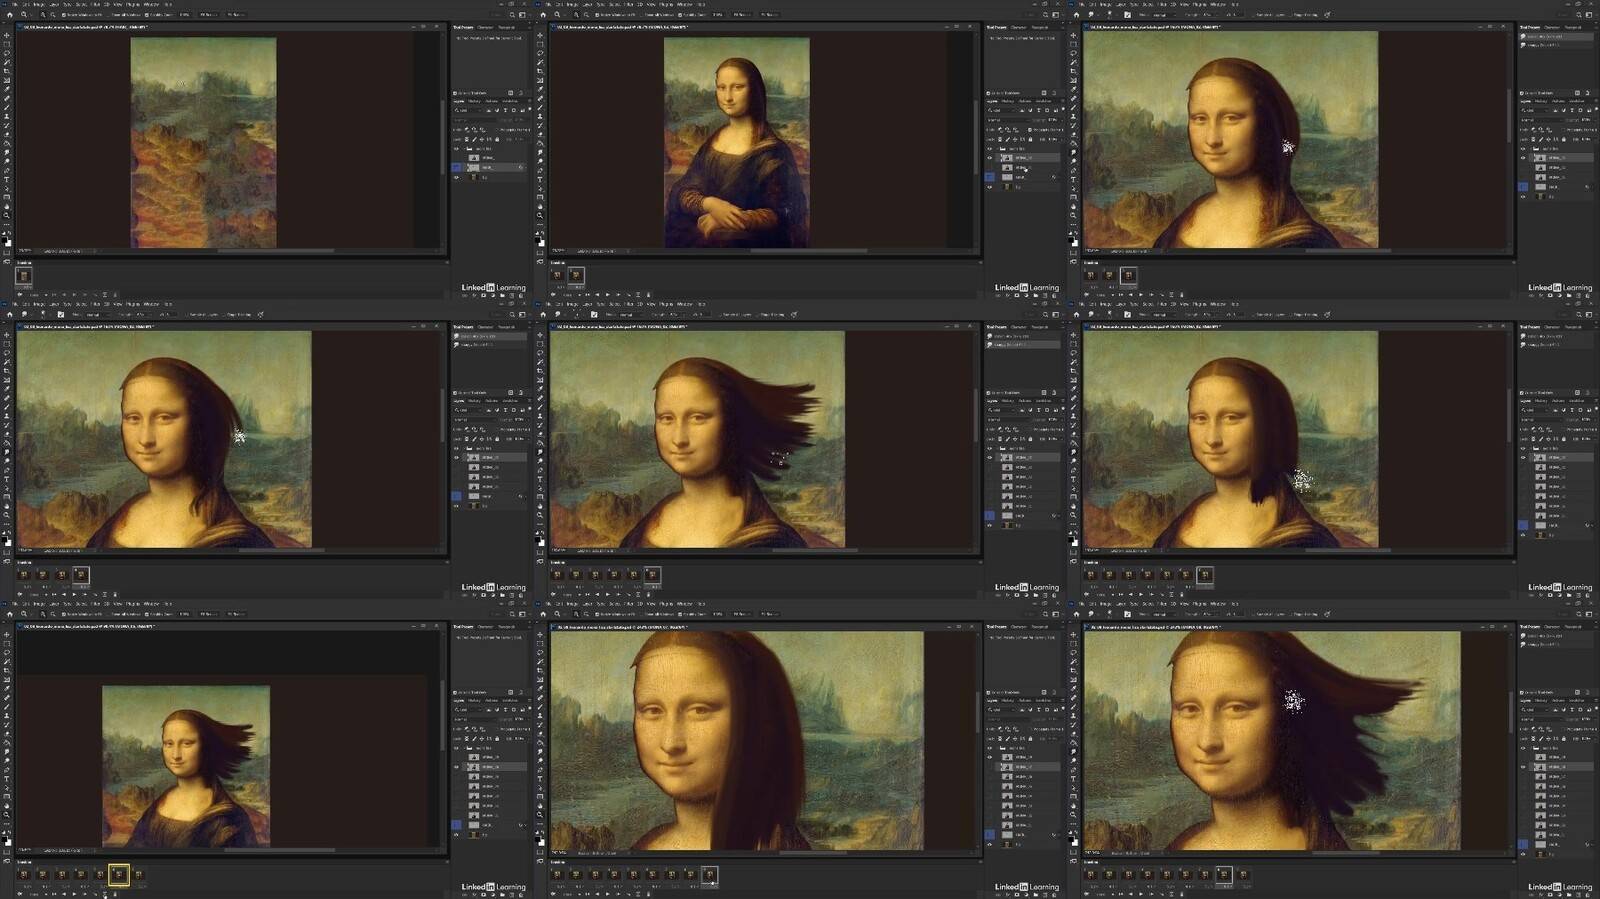Click Tween icon in middle-right screenshot timeline
The height and width of the screenshot is (899, 1600).
click(x=1162, y=595)
